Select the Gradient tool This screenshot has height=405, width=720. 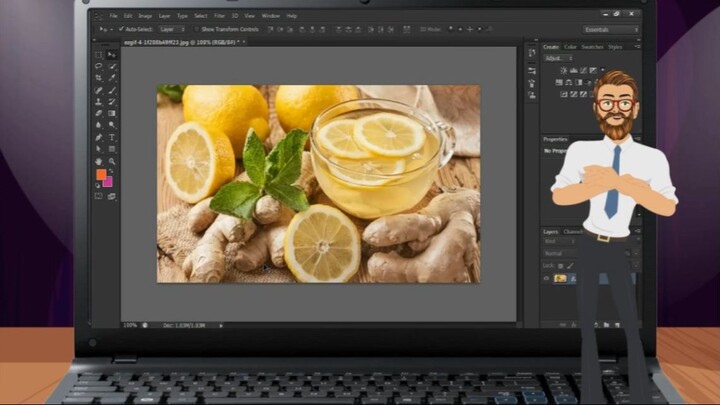(112, 113)
